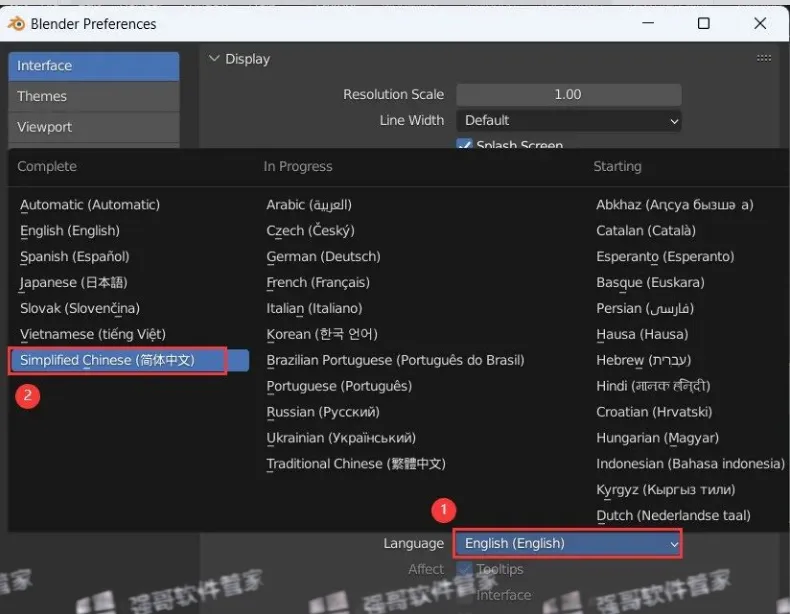Screen dimensions: 790x614
Task: Select Ukrainian (Український) language
Action: coord(341,438)
